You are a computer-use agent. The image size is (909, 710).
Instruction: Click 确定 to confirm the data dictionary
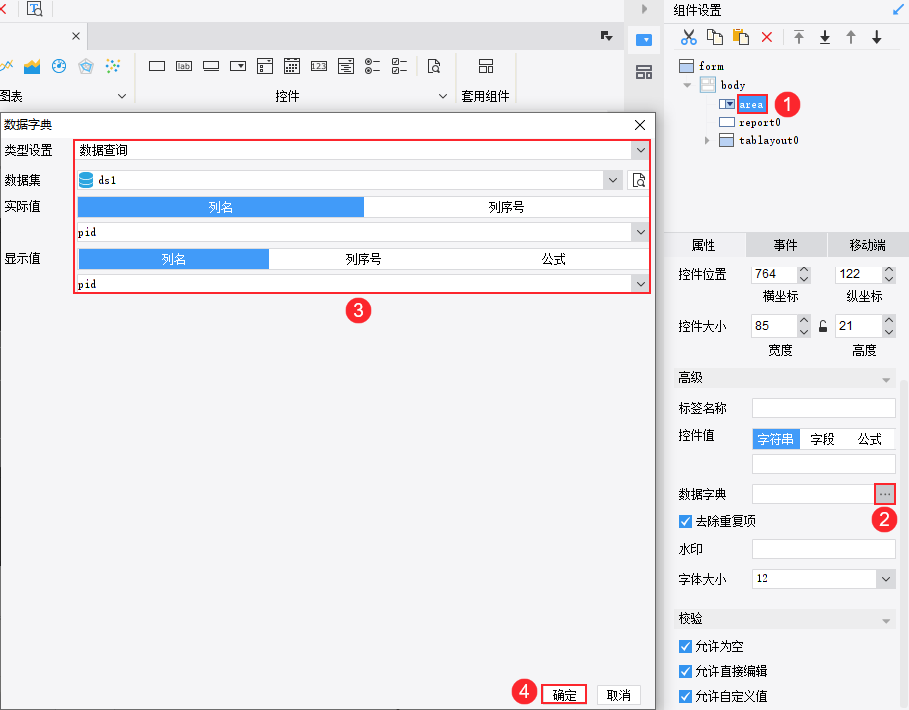pyautogui.click(x=564, y=694)
